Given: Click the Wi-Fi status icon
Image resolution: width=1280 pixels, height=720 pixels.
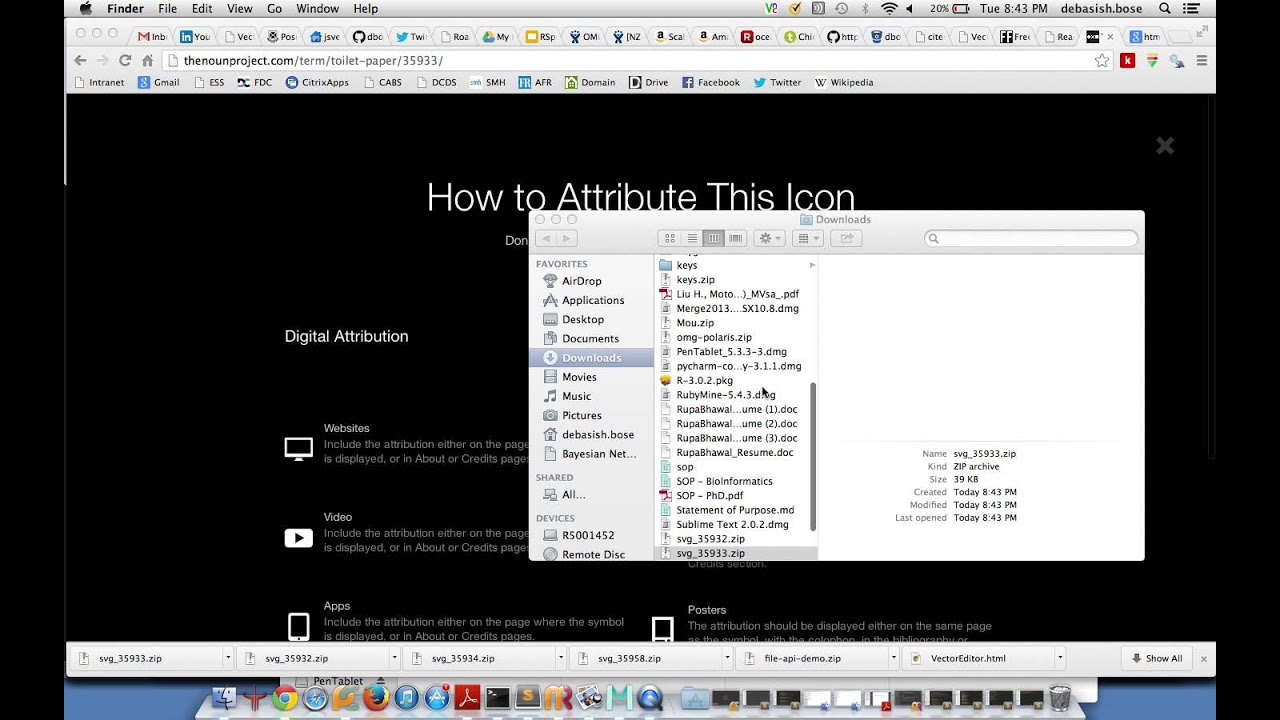Looking at the screenshot, I should pos(889,8).
